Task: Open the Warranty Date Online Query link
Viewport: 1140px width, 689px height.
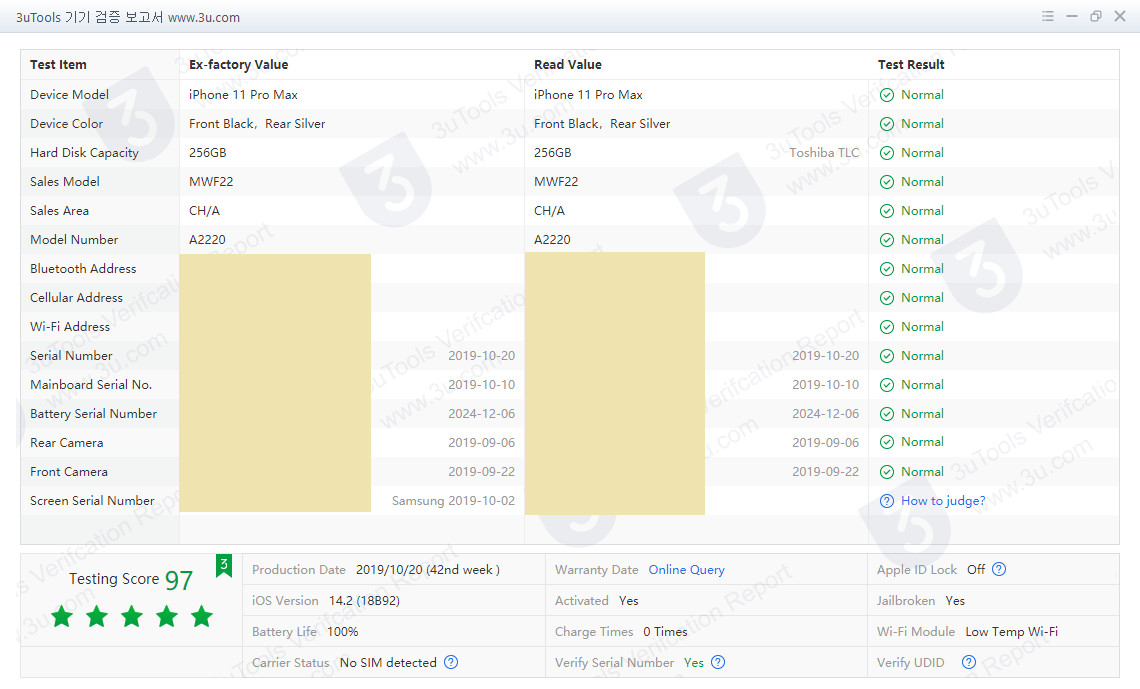Action: pos(686,570)
